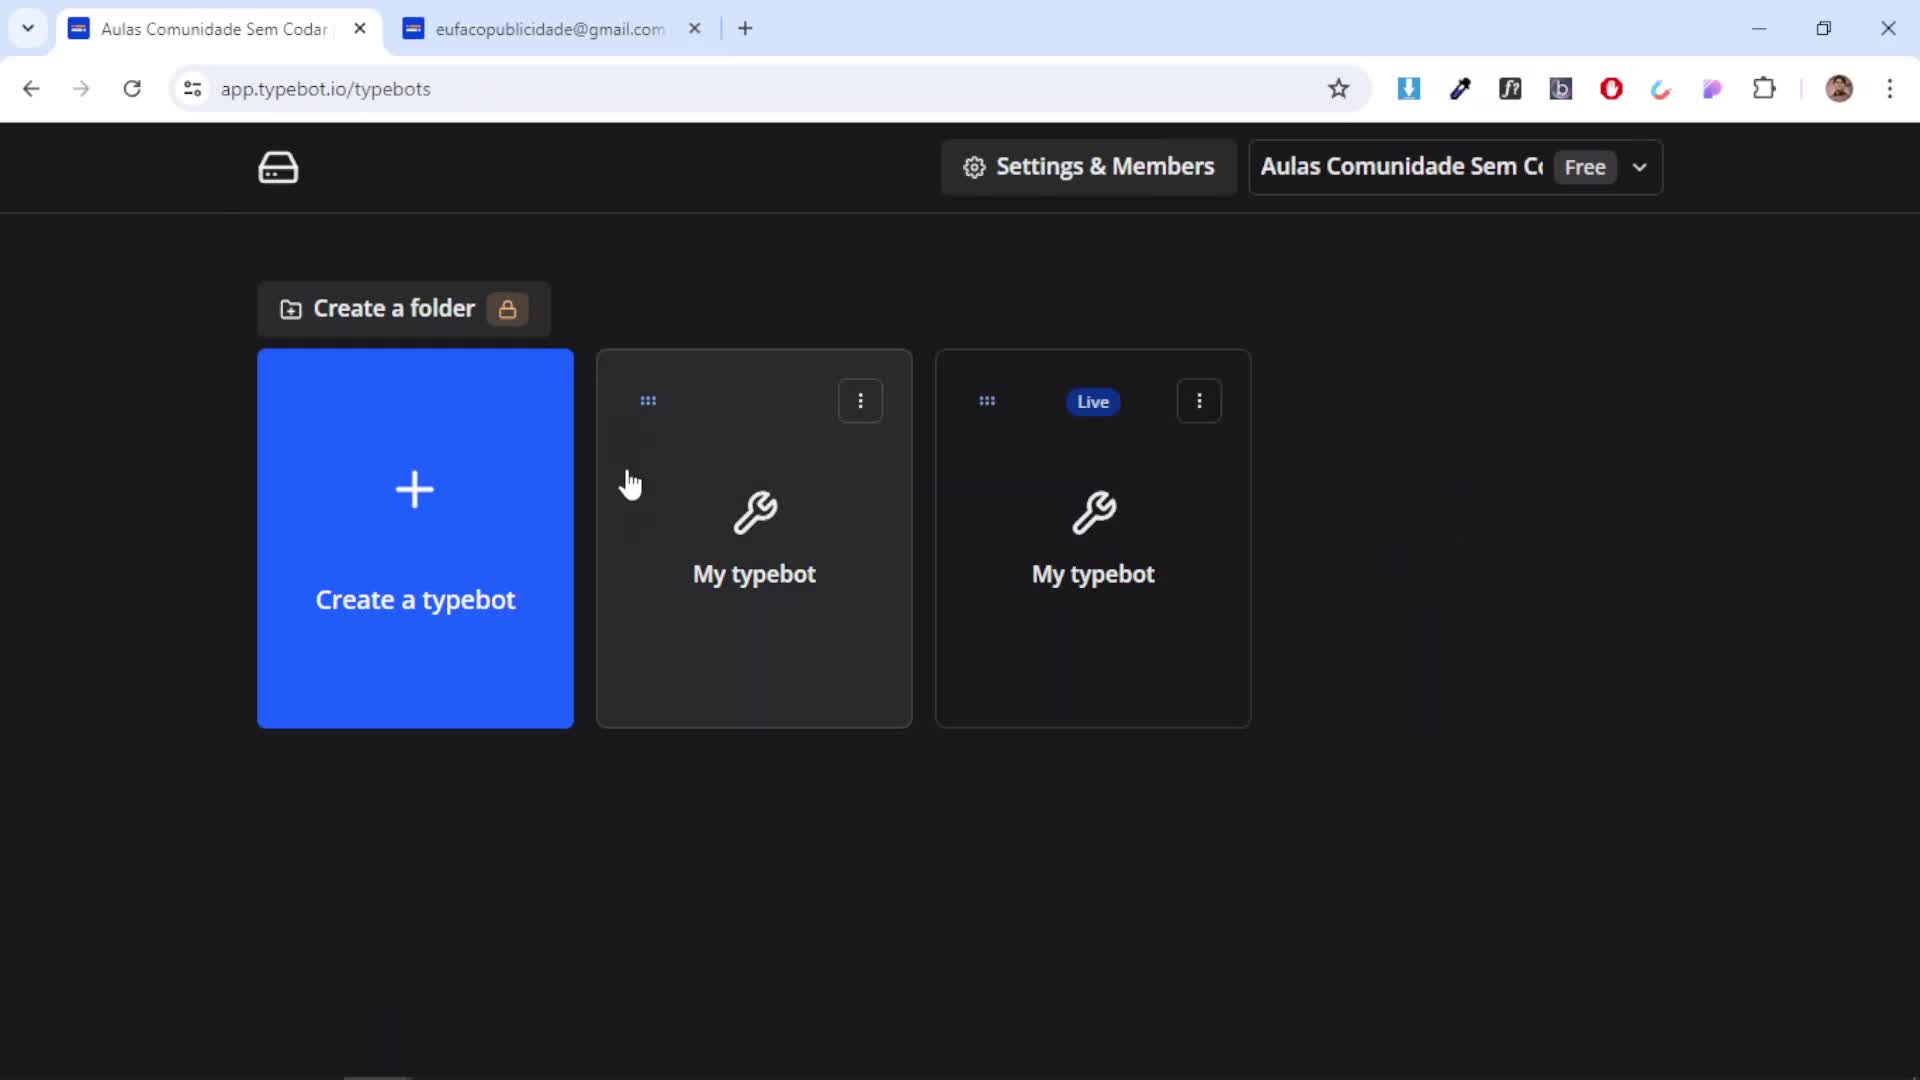Click the wrench icon on the first My typebot card
Screen dimensions: 1920x1080
[x=755, y=513]
